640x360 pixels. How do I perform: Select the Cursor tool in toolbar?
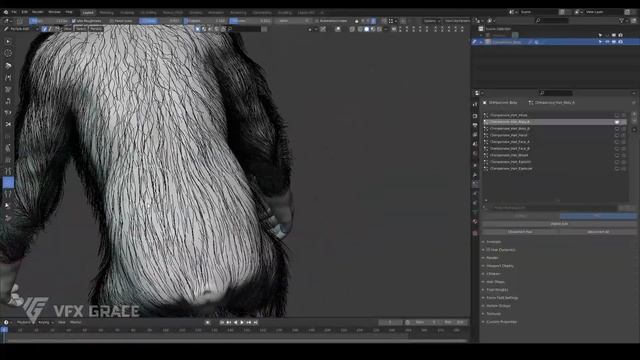[x=8, y=53]
